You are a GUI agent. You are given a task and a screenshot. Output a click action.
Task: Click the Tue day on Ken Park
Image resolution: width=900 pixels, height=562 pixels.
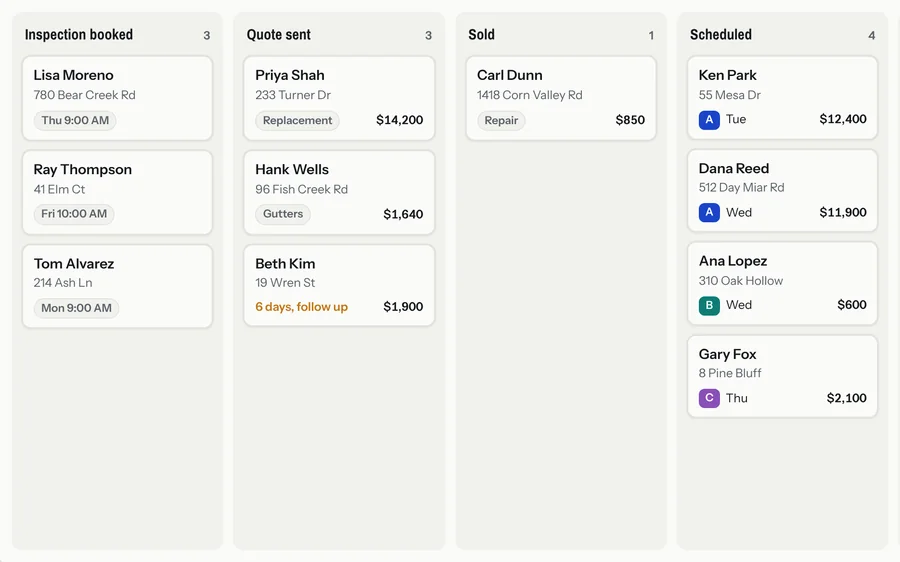(736, 119)
